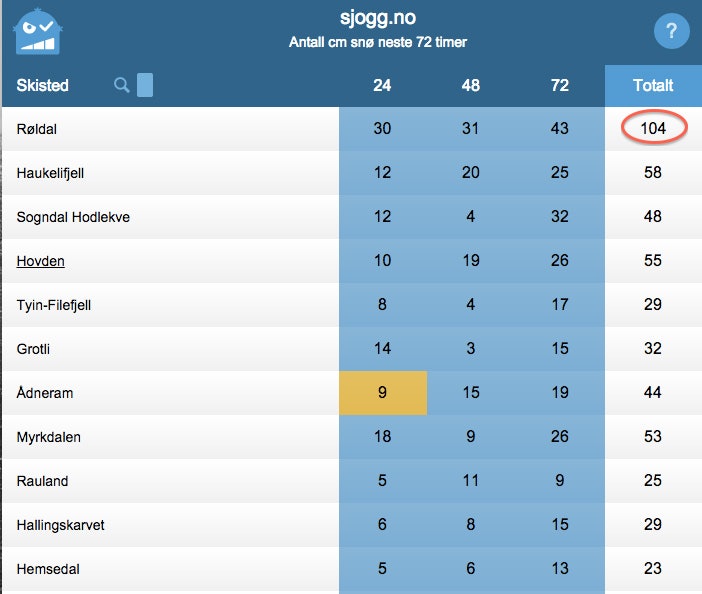Click the Skisted column header

43,86
